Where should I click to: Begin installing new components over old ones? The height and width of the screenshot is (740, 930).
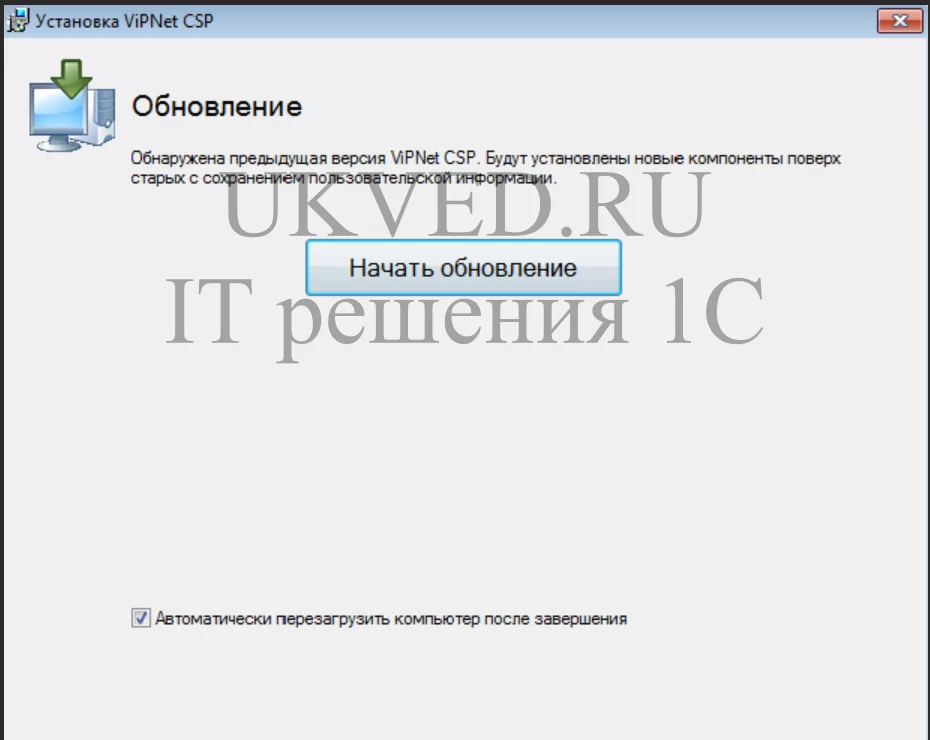(463, 267)
